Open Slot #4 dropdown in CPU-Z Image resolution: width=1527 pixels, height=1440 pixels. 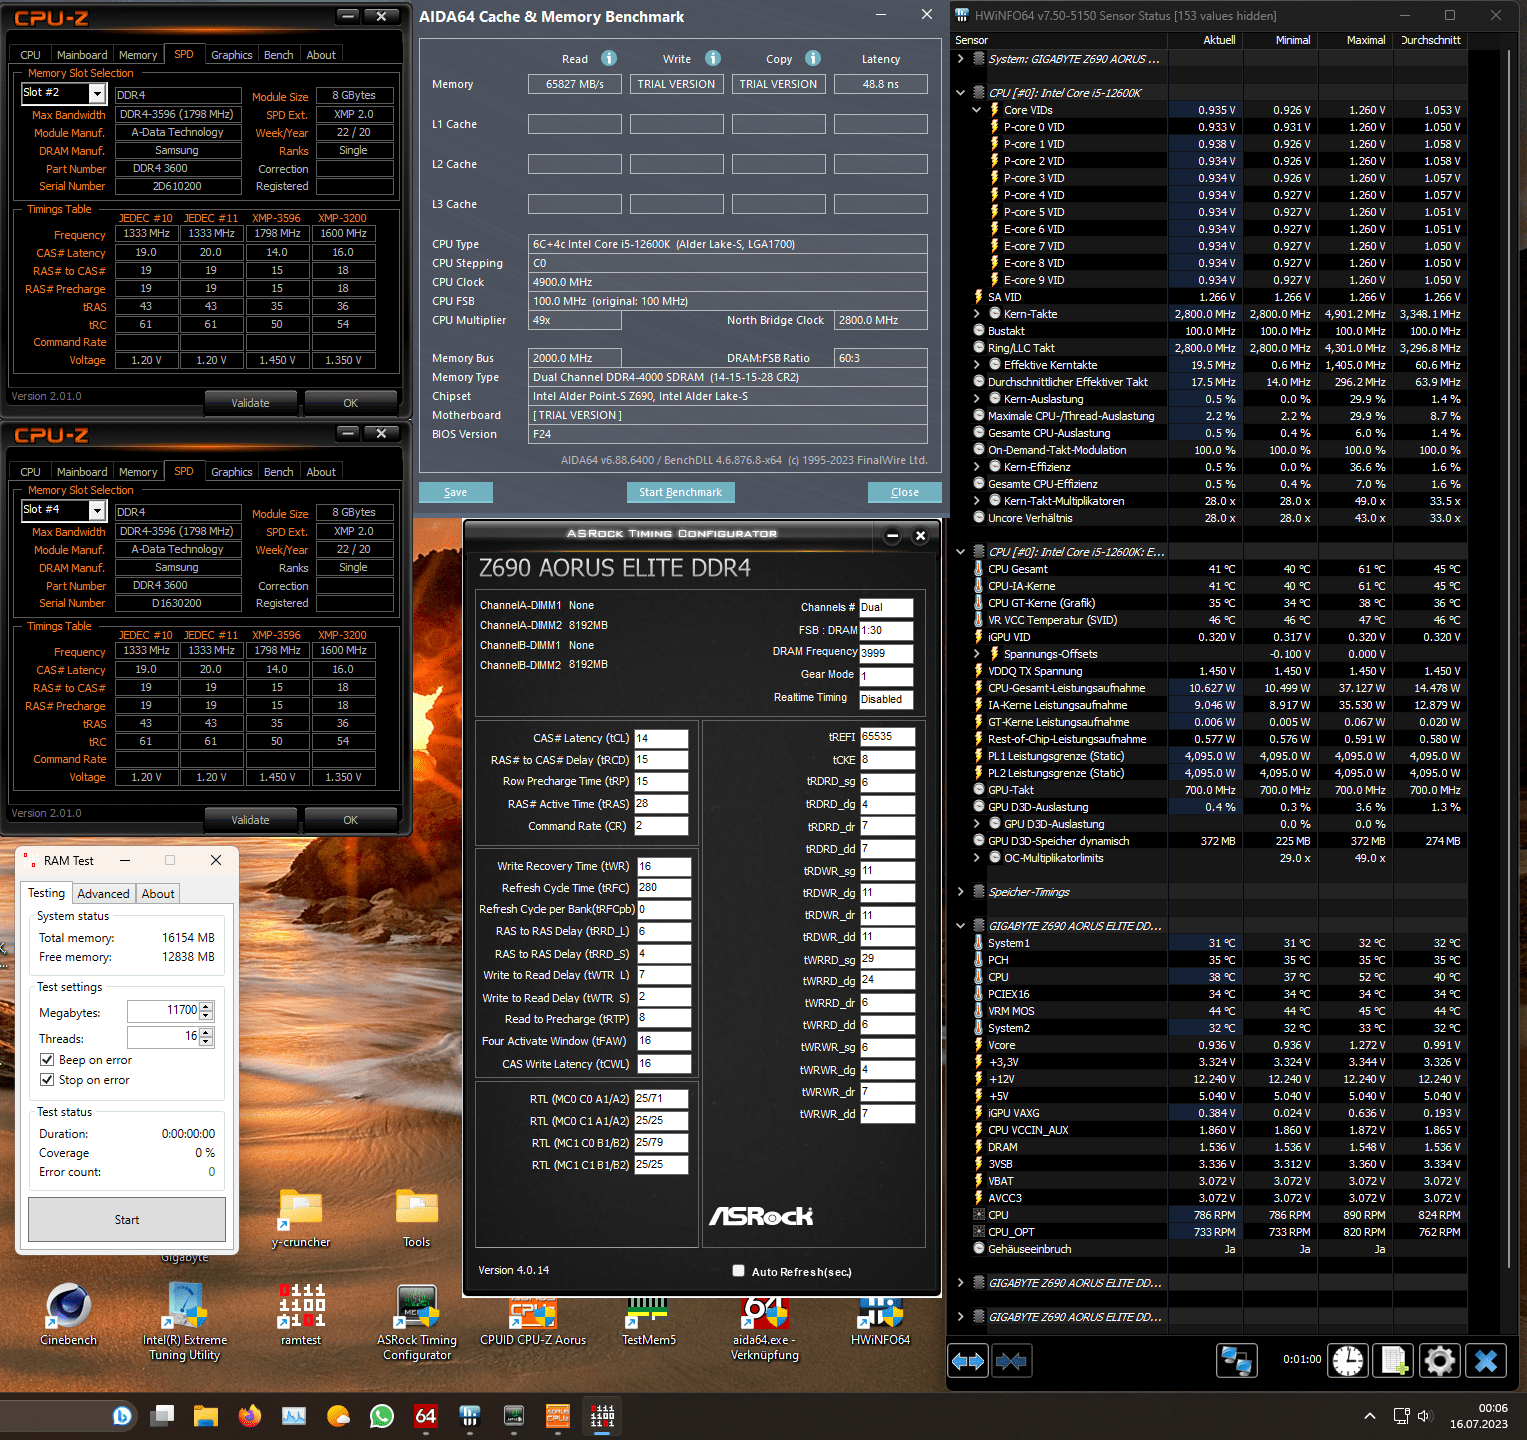click(97, 510)
